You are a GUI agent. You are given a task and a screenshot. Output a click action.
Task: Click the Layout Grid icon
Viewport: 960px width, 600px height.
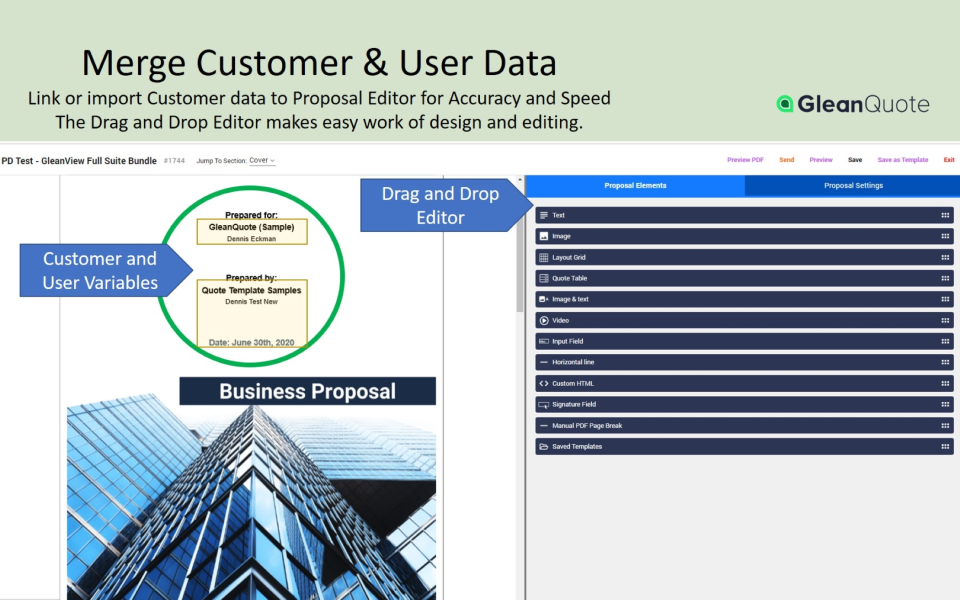543,256
